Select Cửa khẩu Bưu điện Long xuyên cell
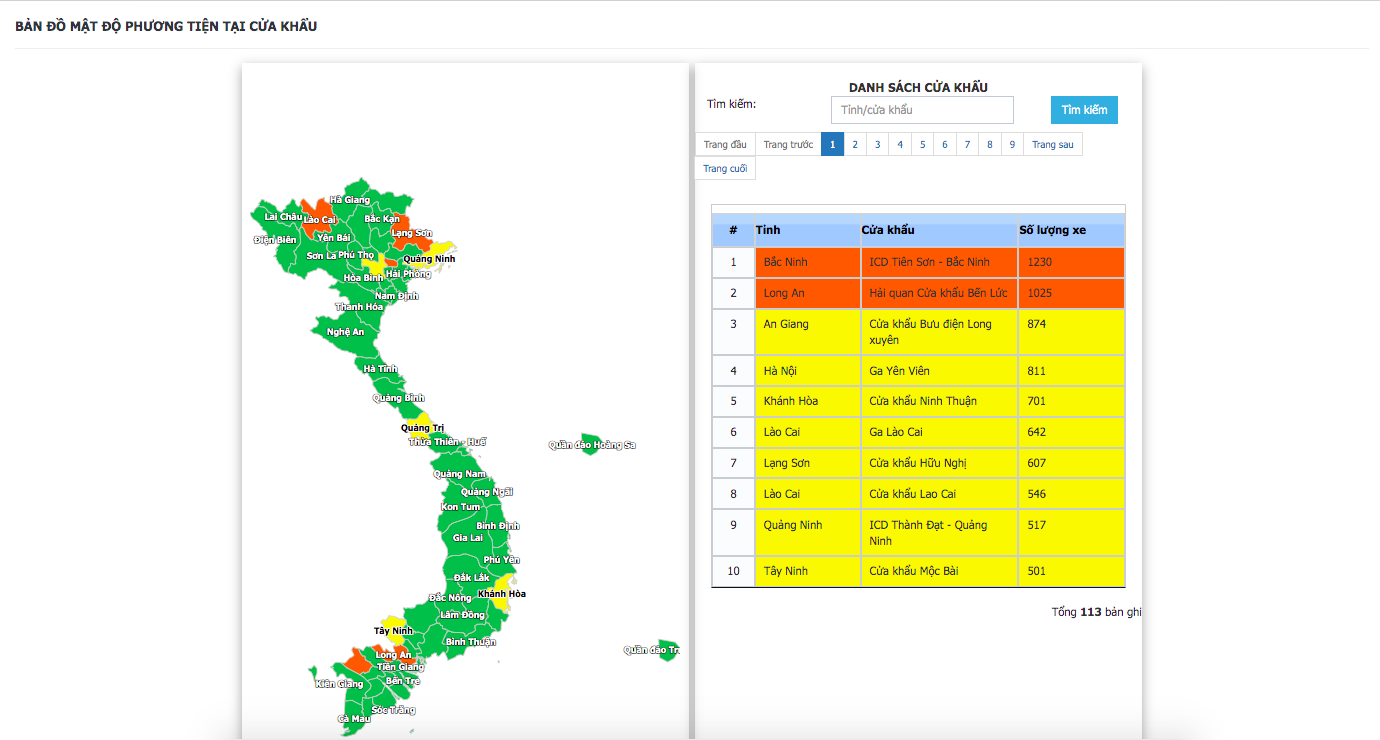Viewport: 1380px width, 740px height. coord(939,332)
